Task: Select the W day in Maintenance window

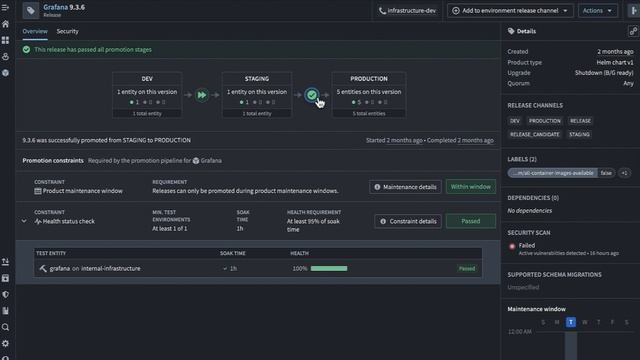Action: pyautogui.click(x=584, y=322)
